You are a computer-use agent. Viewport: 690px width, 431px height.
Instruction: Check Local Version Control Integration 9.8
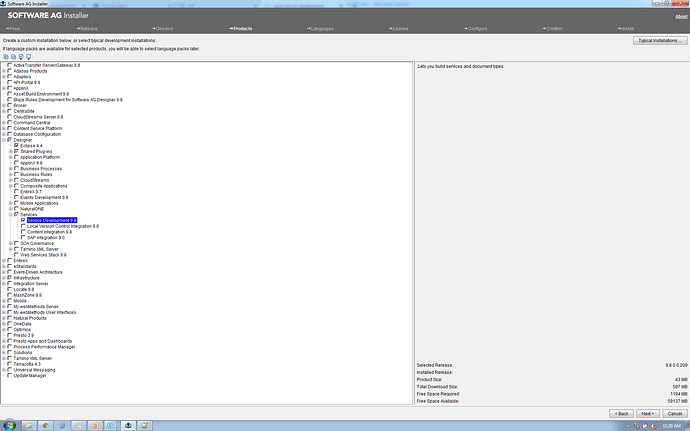click(23, 226)
